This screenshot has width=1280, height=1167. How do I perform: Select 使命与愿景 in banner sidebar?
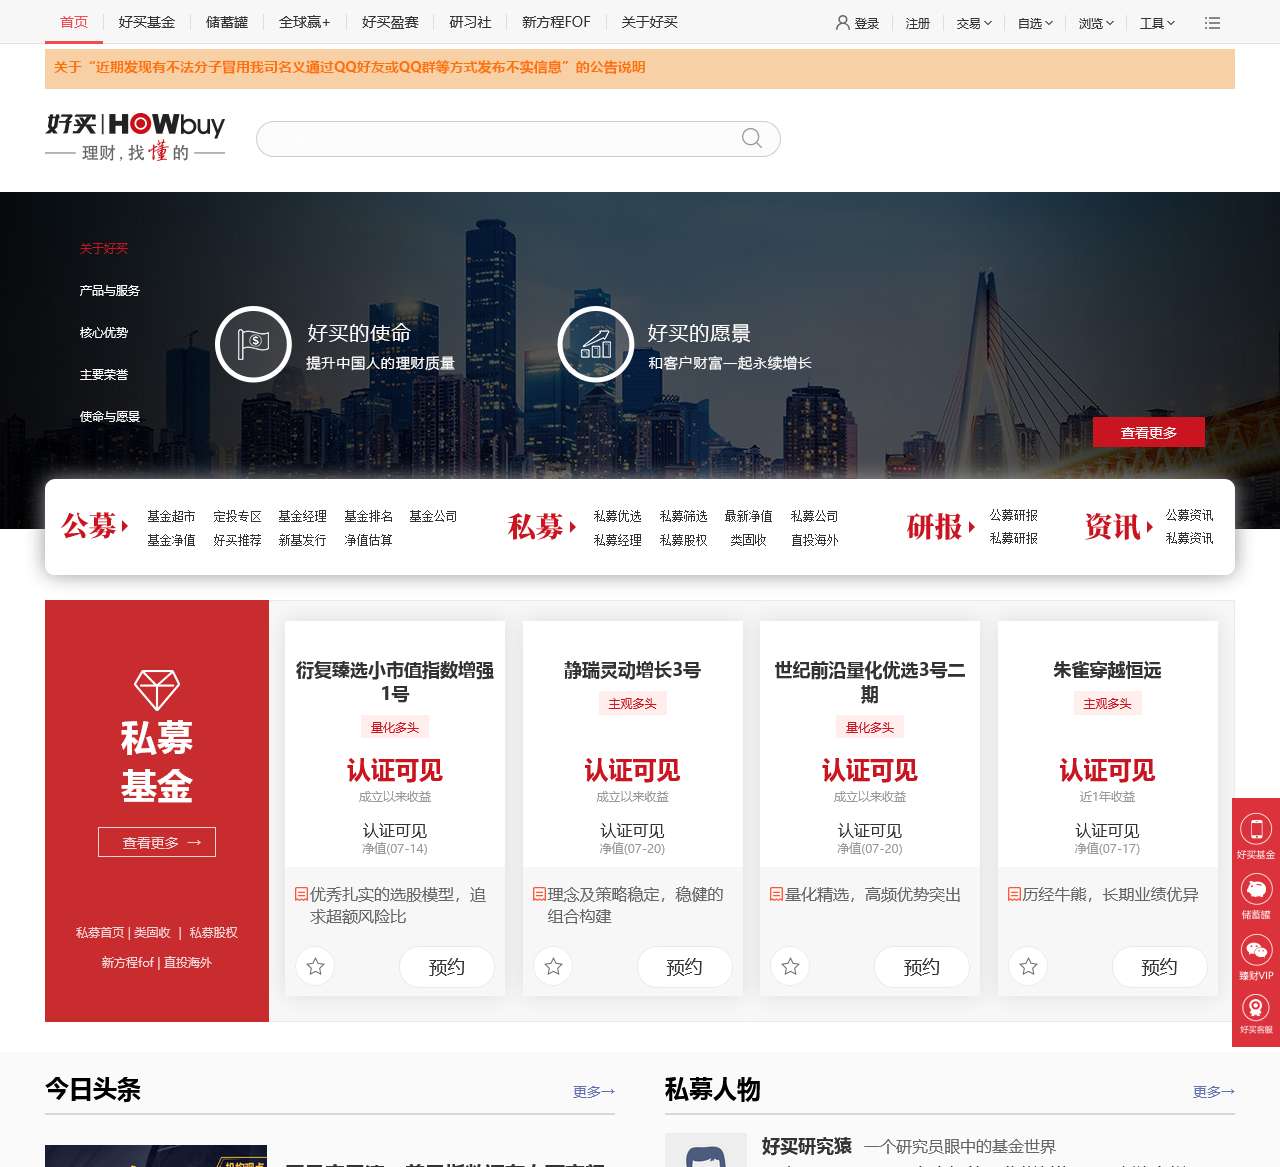(x=110, y=416)
